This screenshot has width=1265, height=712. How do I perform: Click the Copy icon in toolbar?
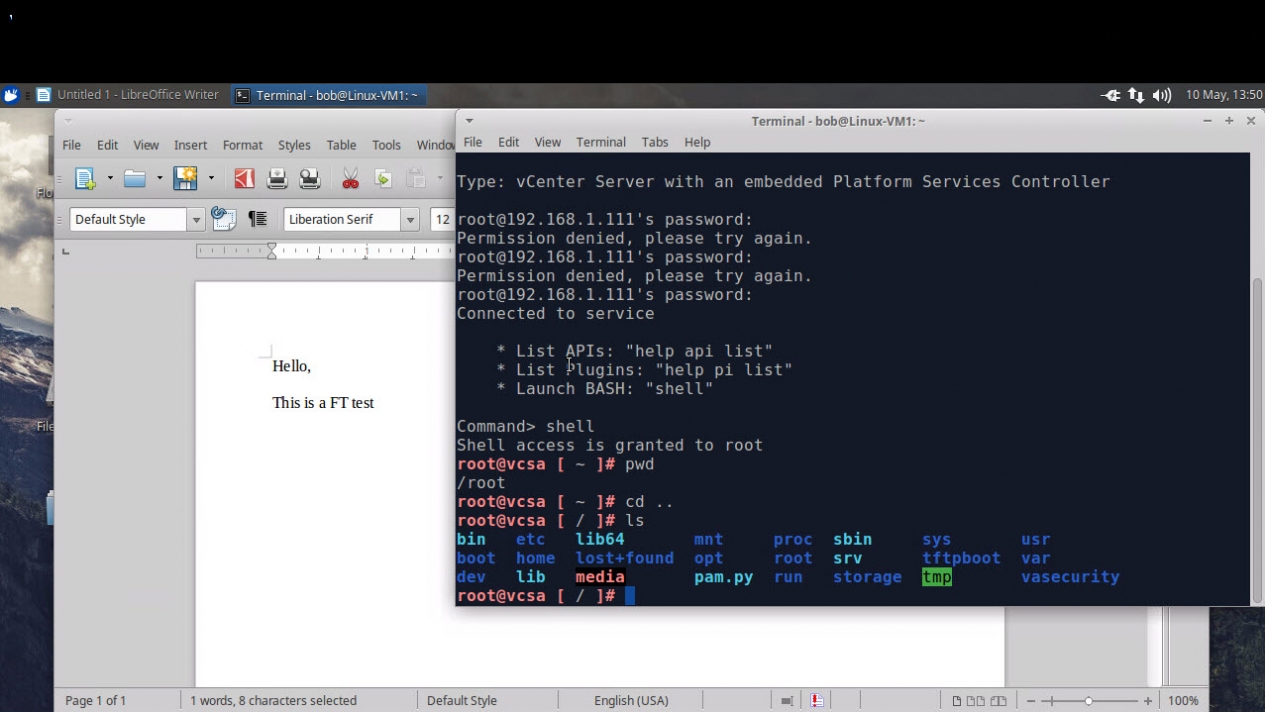pos(383,179)
